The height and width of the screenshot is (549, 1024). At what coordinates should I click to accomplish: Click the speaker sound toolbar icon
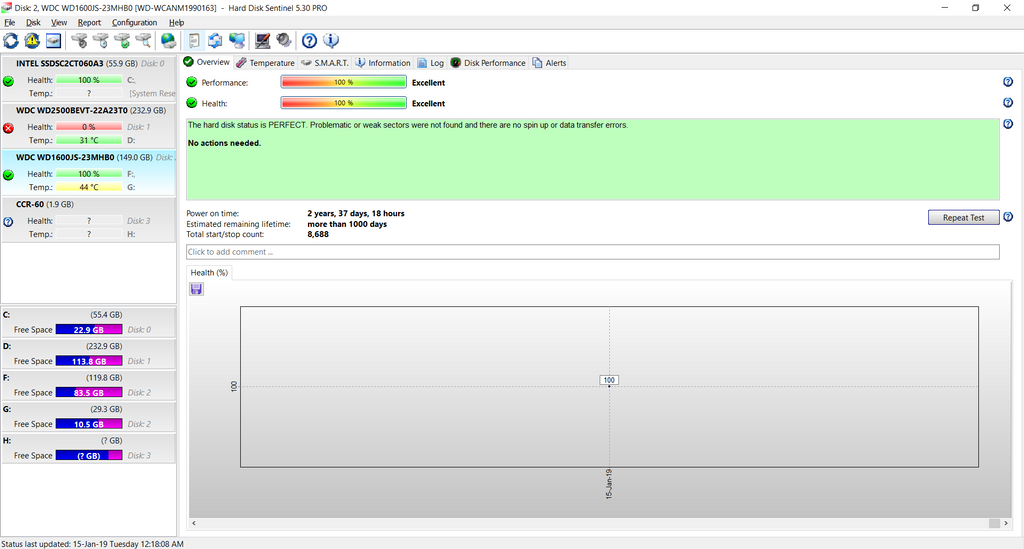click(283, 40)
